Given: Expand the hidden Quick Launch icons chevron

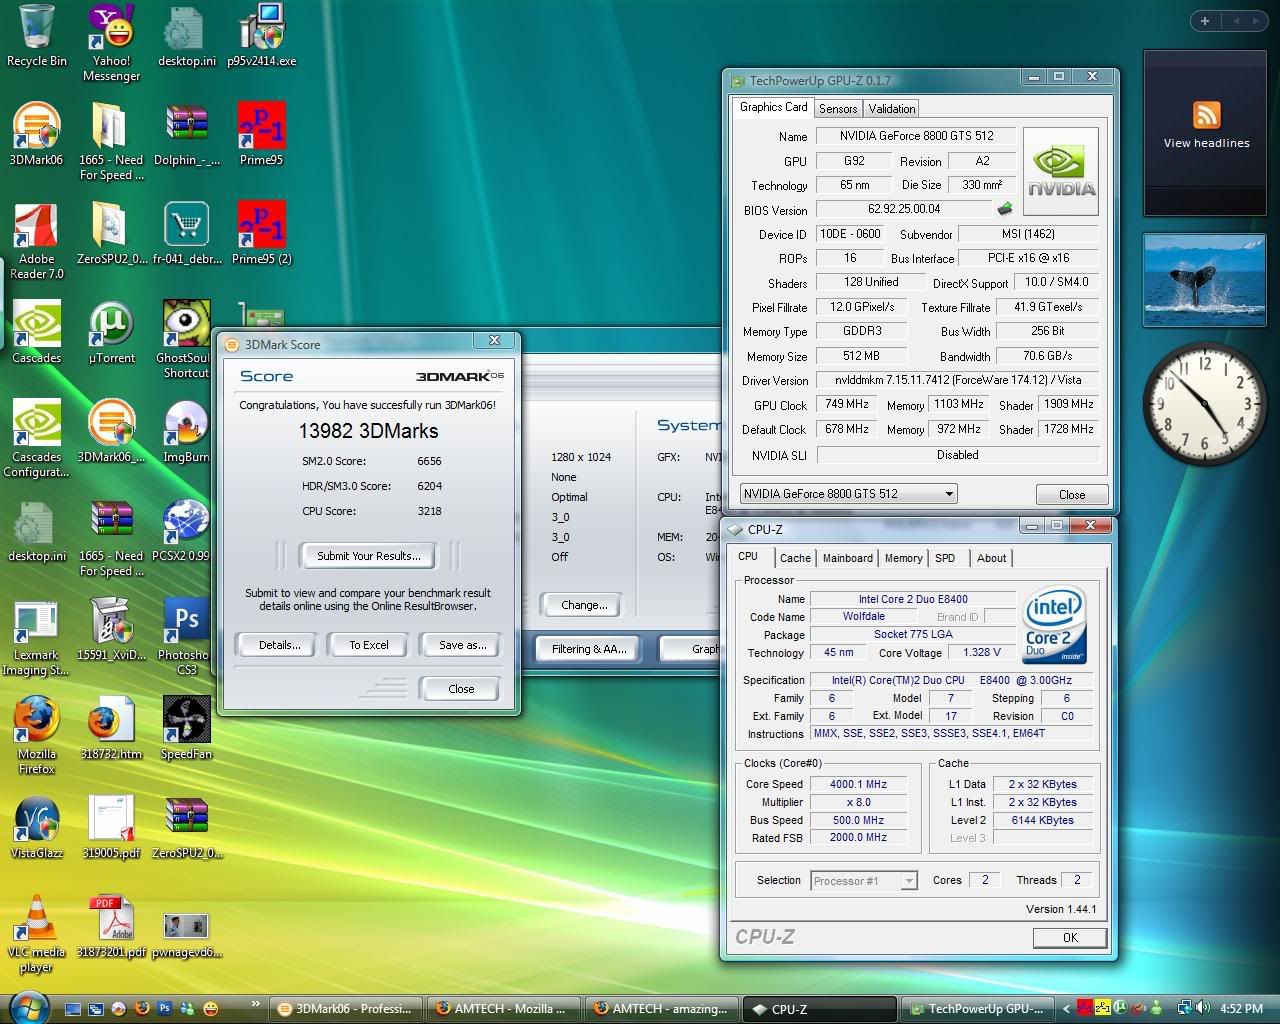Looking at the screenshot, I should 255,1003.
